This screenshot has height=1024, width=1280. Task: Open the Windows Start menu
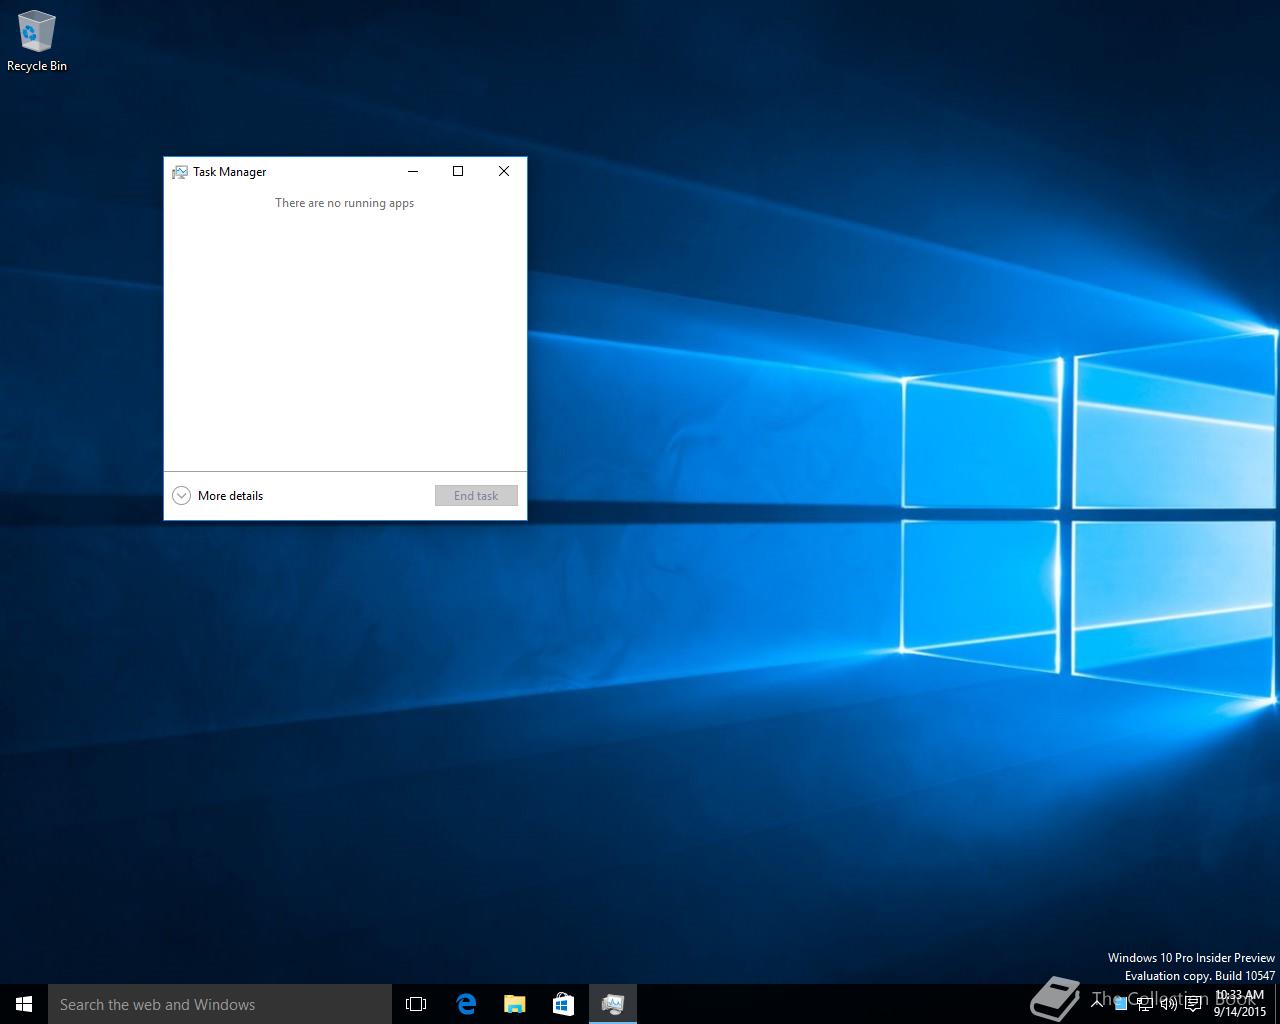coord(24,1004)
